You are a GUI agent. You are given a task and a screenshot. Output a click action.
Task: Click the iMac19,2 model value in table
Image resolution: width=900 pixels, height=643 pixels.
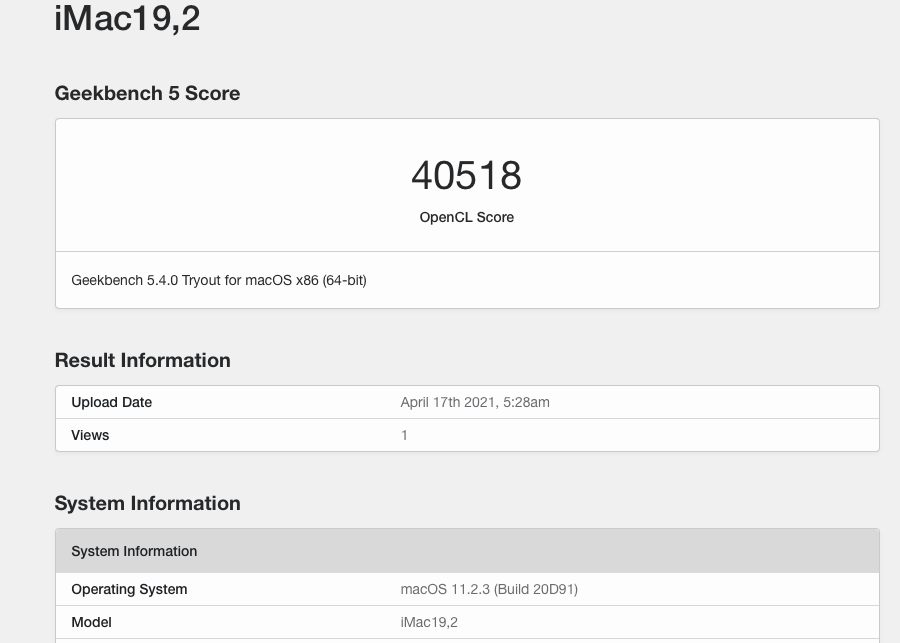(x=429, y=622)
